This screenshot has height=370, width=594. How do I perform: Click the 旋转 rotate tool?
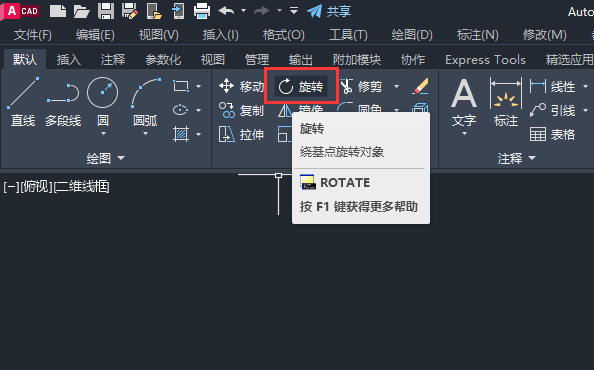point(301,87)
